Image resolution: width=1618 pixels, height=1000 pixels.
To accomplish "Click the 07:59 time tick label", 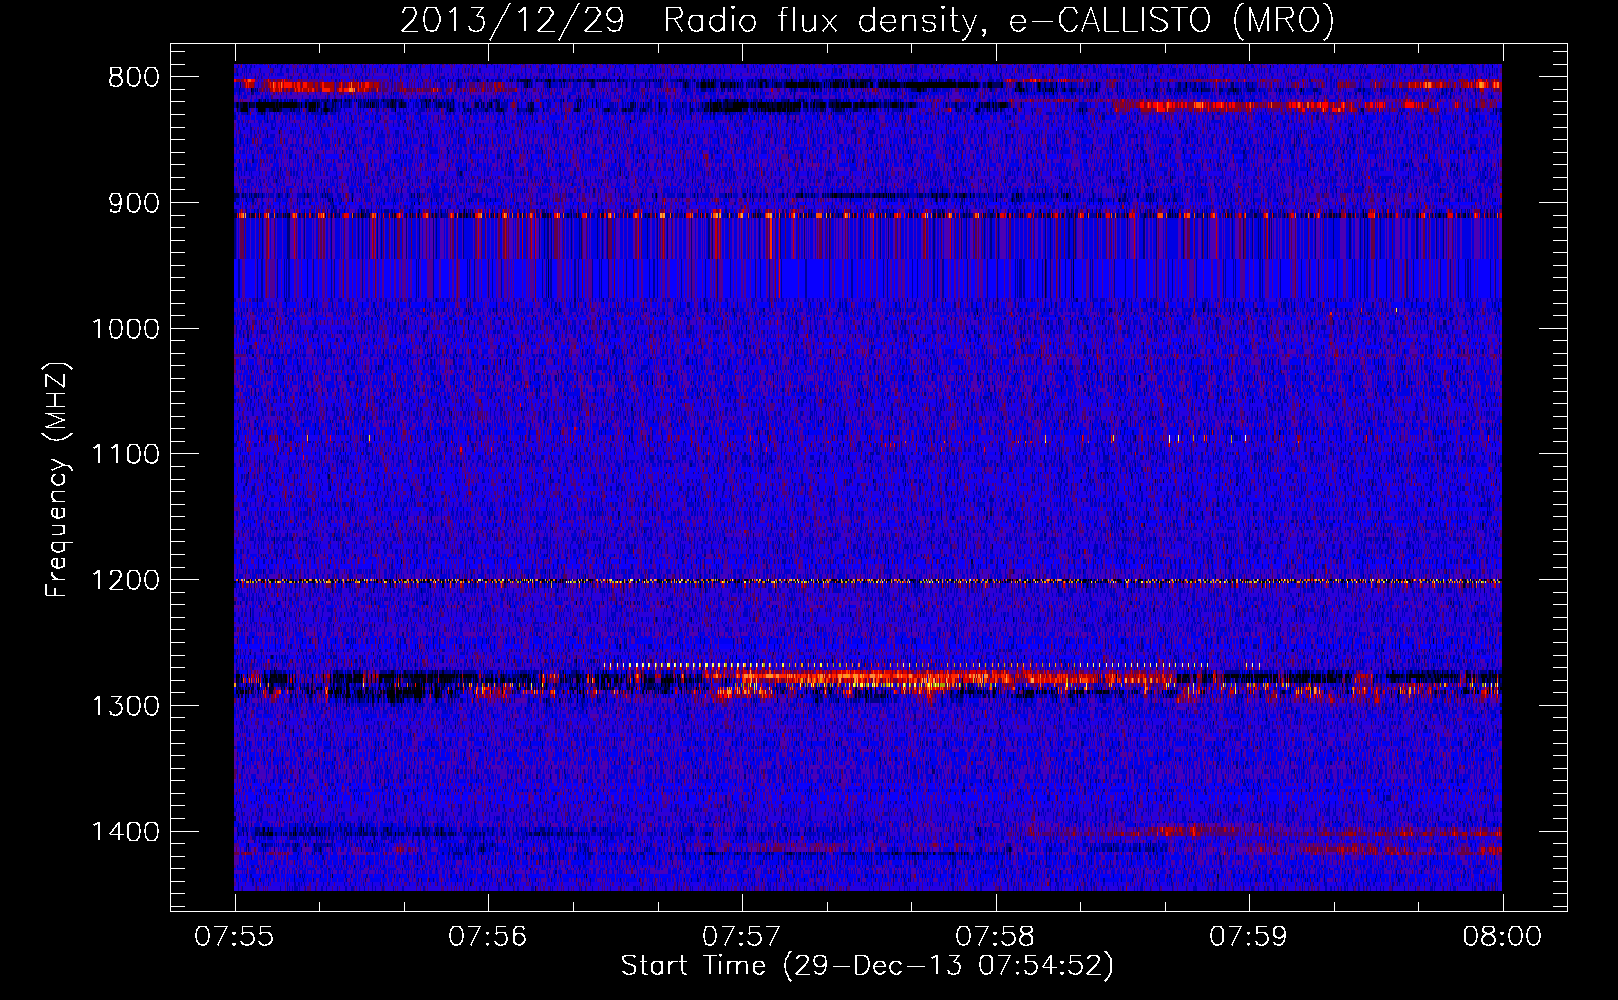I will (x=1249, y=937).
